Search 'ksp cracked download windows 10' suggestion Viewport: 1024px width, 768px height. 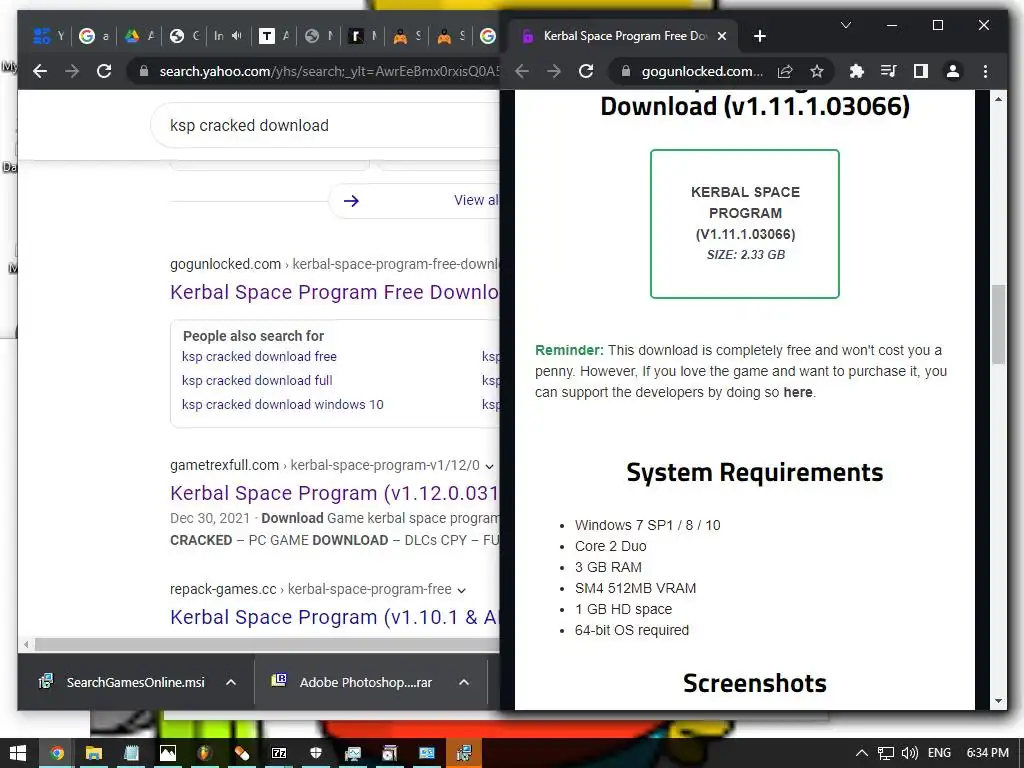(x=283, y=405)
